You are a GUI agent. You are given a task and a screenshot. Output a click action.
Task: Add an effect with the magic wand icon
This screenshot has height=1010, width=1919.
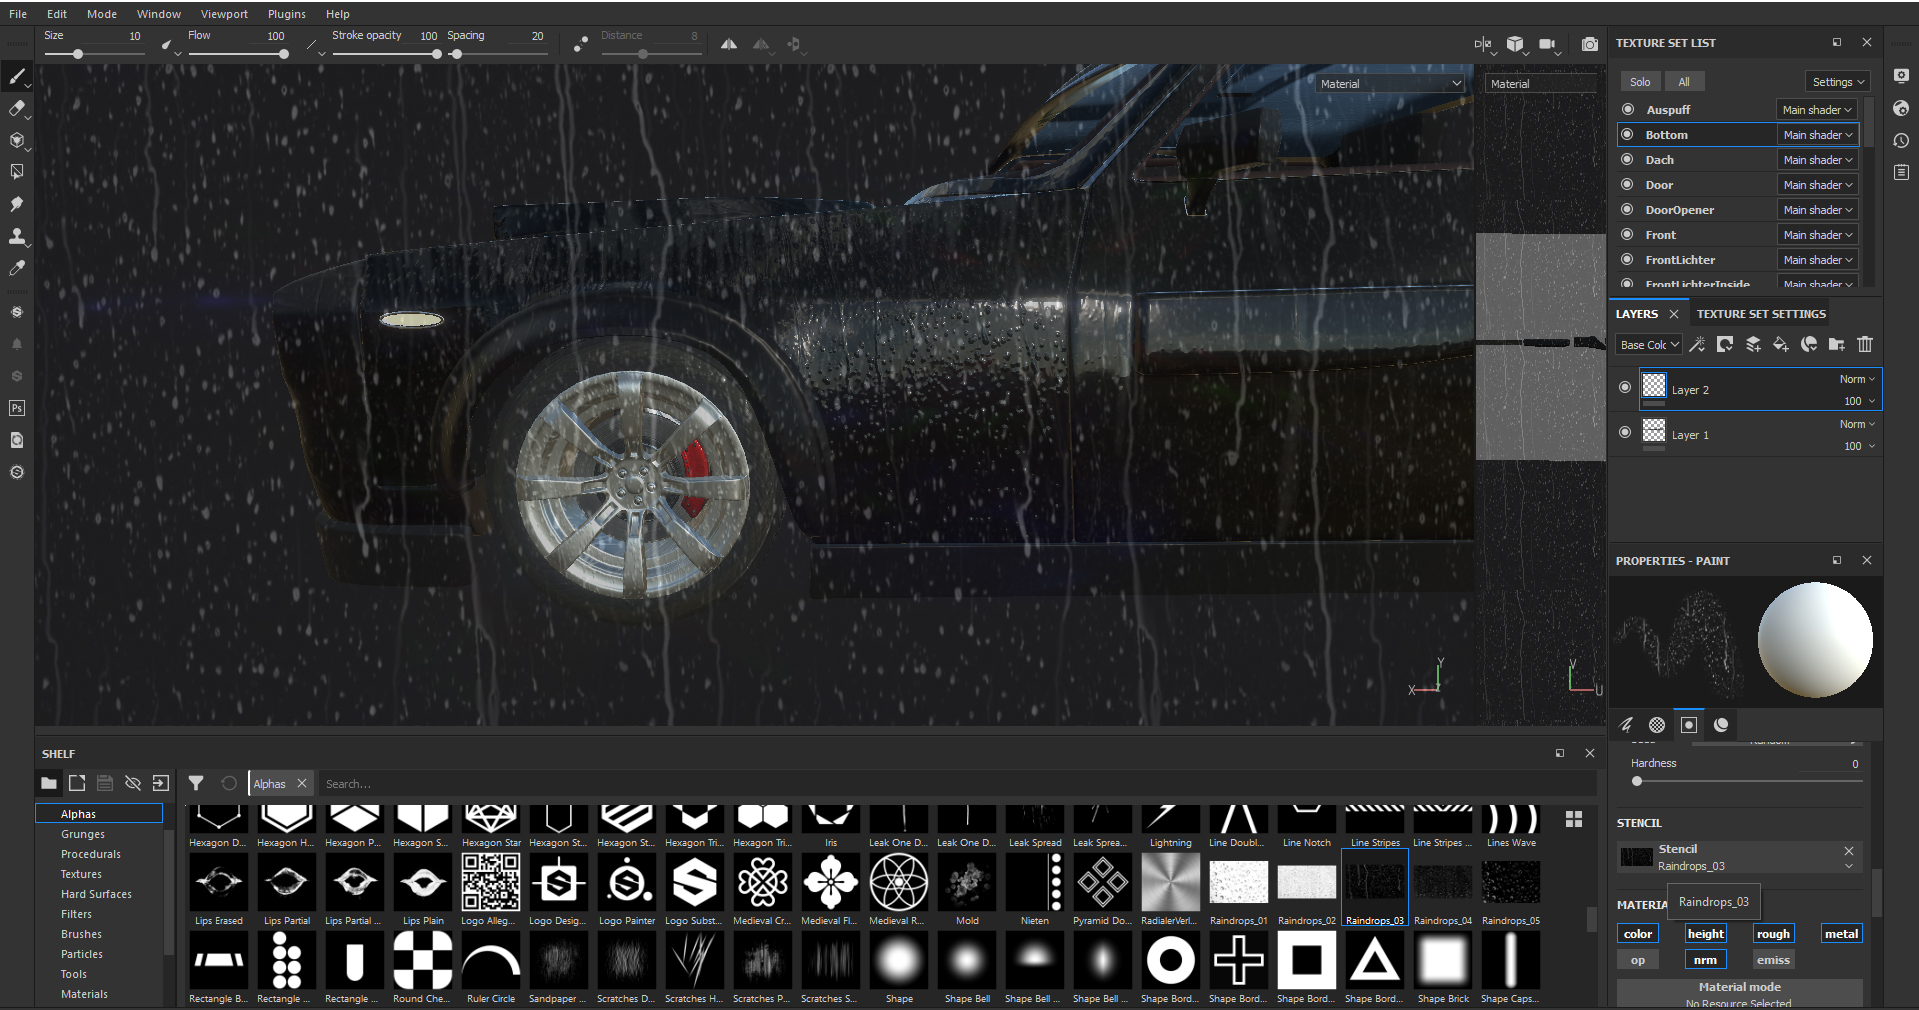click(1697, 344)
